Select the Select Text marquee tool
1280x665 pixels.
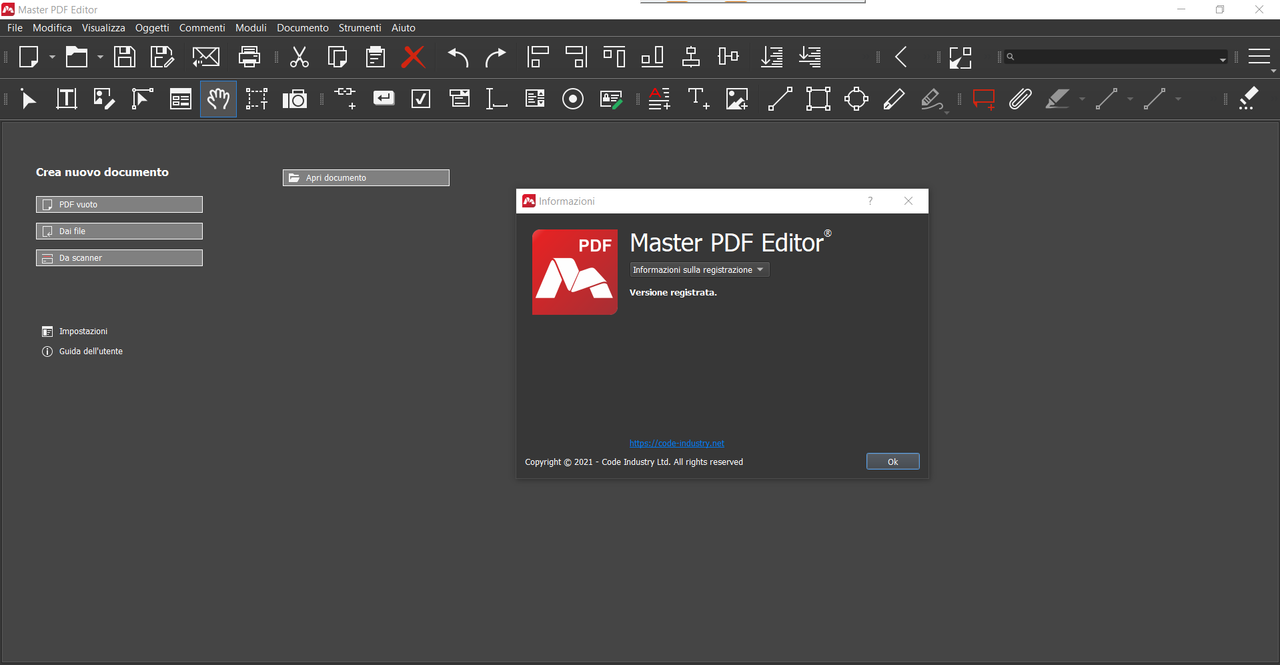pos(257,99)
